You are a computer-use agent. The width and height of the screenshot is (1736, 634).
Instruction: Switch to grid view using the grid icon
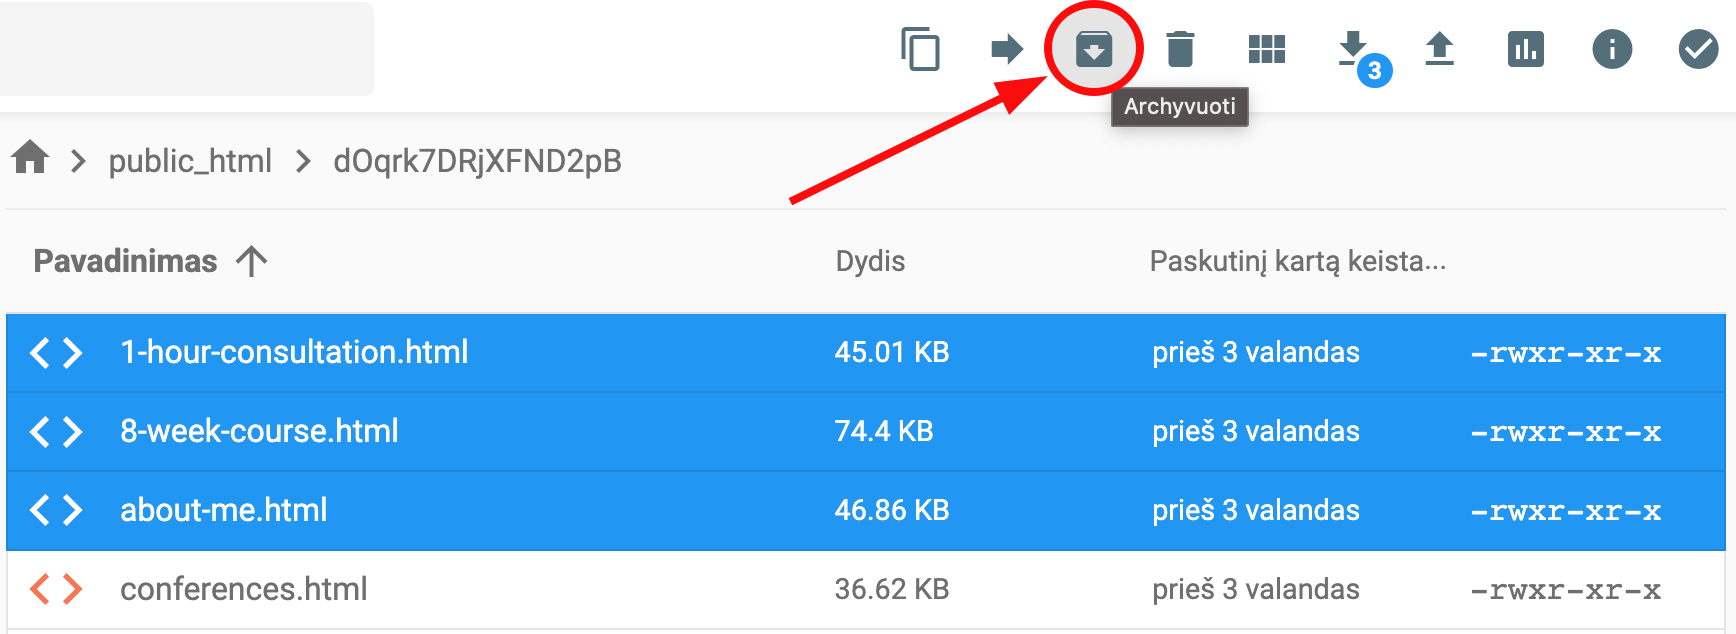tap(1267, 49)
